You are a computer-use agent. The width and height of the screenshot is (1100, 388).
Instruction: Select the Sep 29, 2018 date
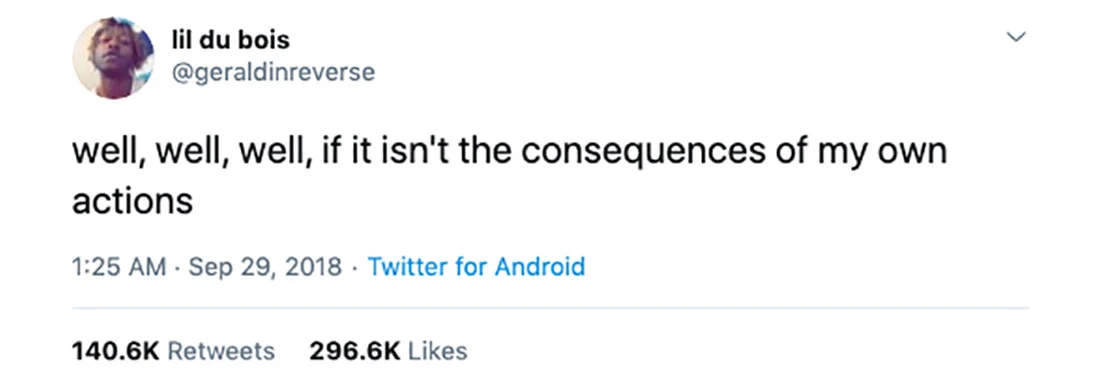click(x=266, y=267)
